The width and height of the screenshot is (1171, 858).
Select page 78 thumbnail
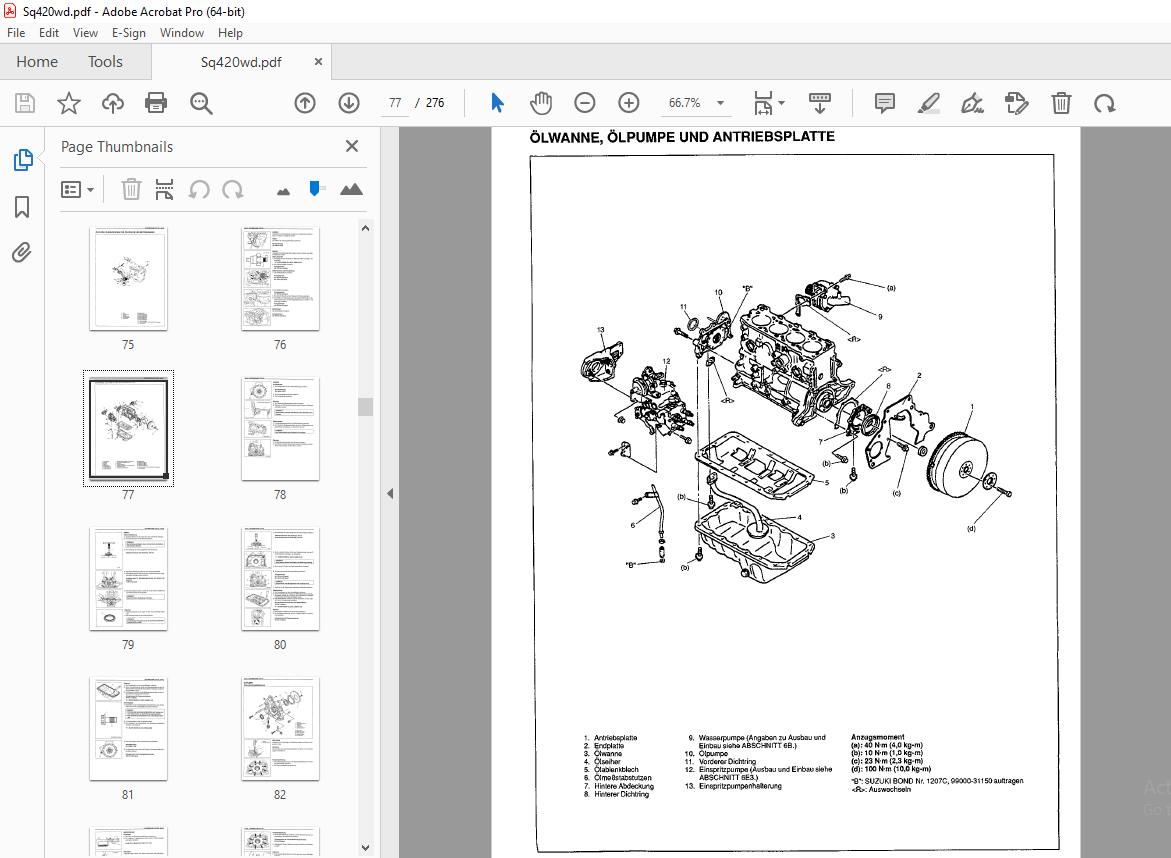point(280,429)
